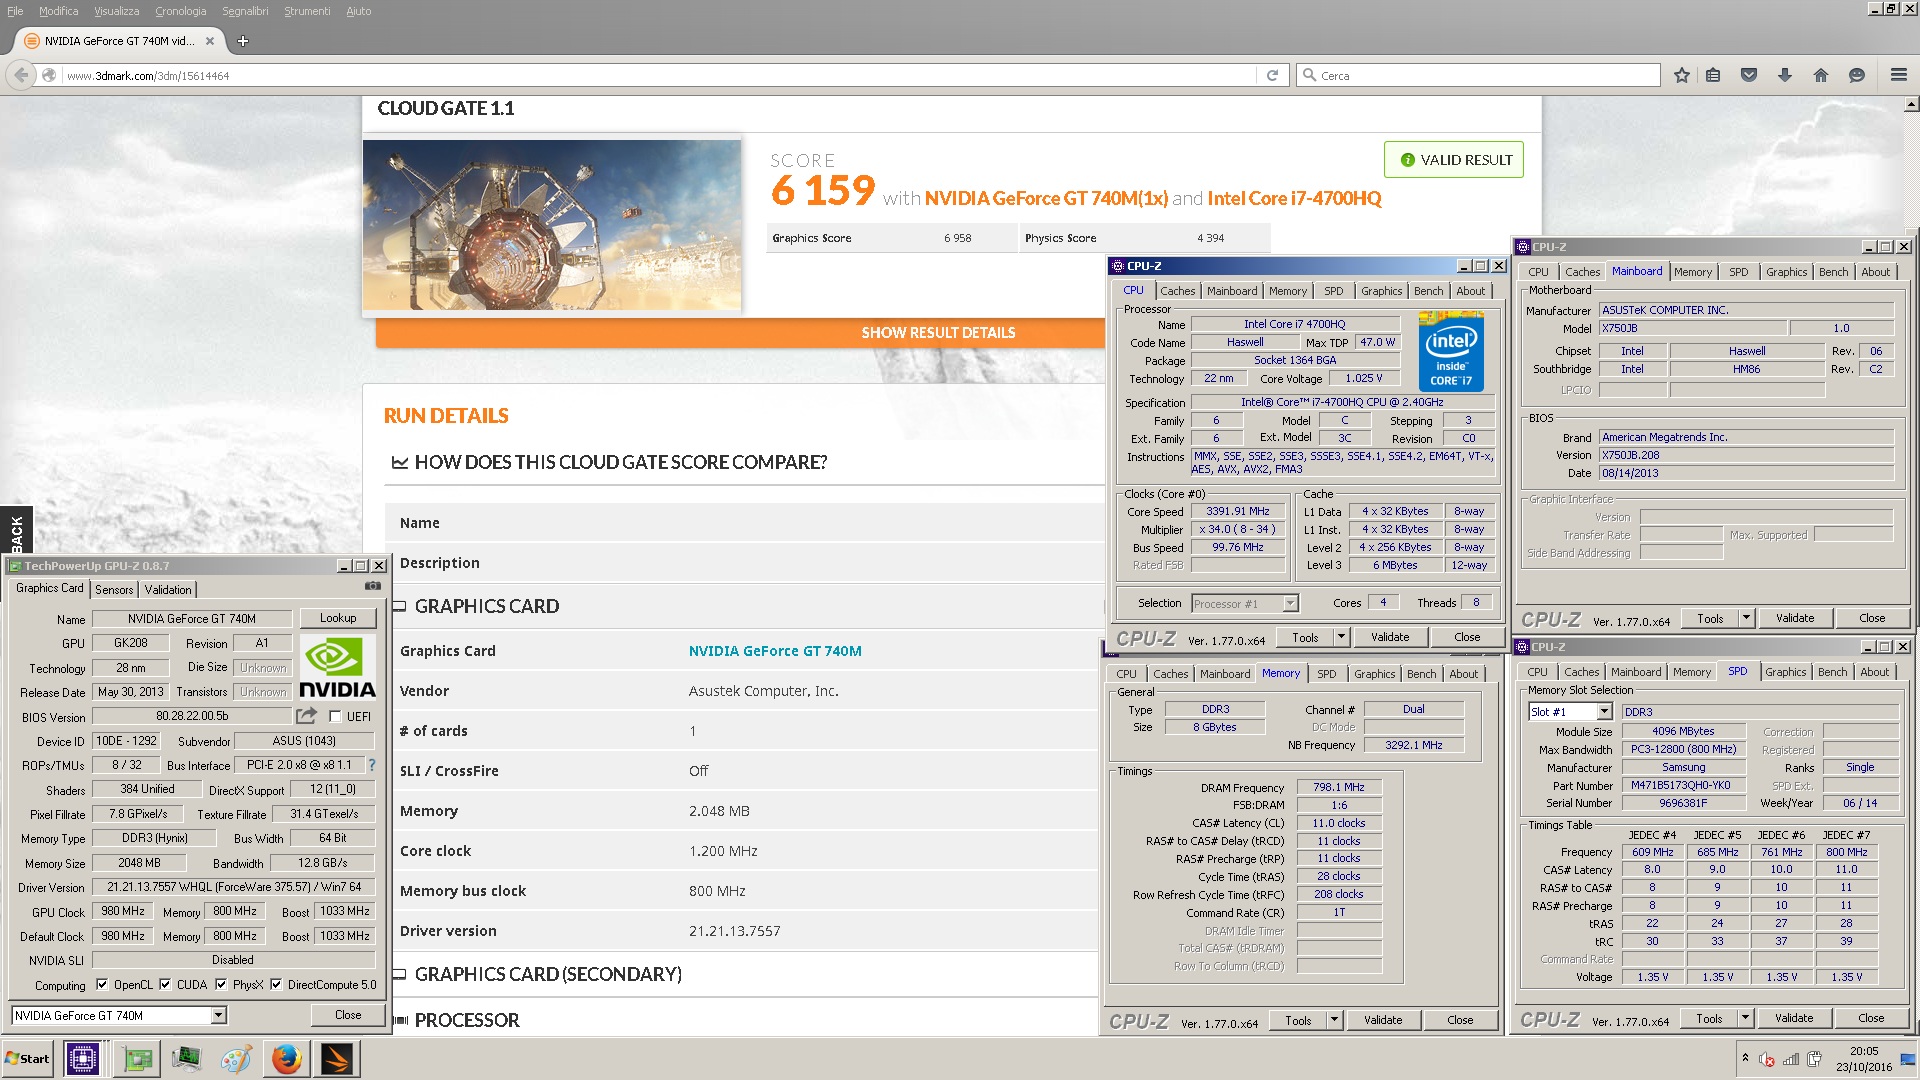This screenshot has width=1920, height=1080.
Task: Click the NVIDIA logo in GPU-Z
Action: pyautogui.click(x=337, y=667)
